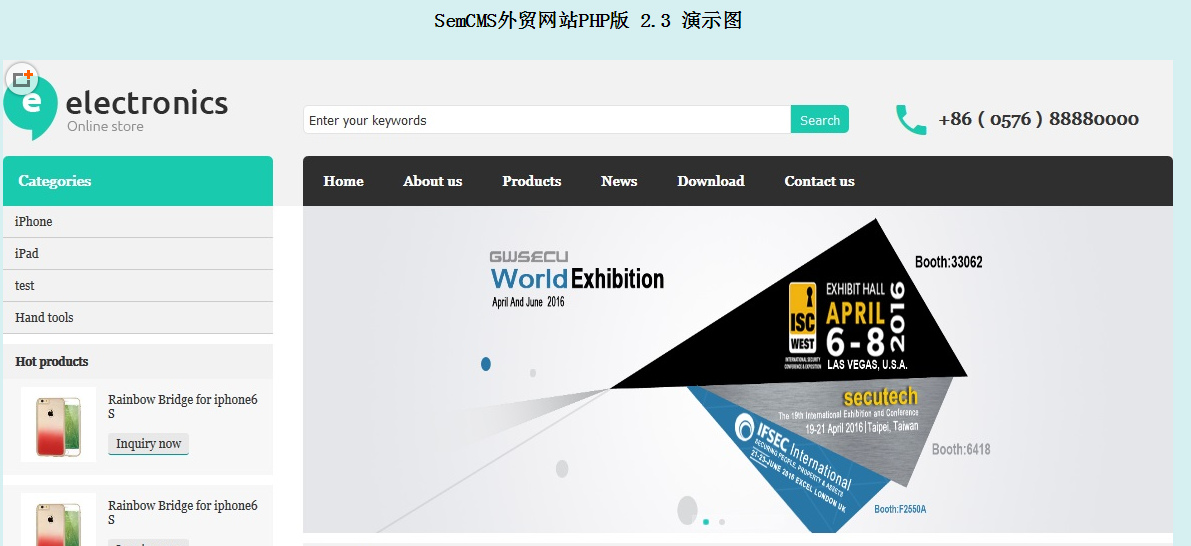
Task: Open the Home menu item
Action: (x=343, y=181)
